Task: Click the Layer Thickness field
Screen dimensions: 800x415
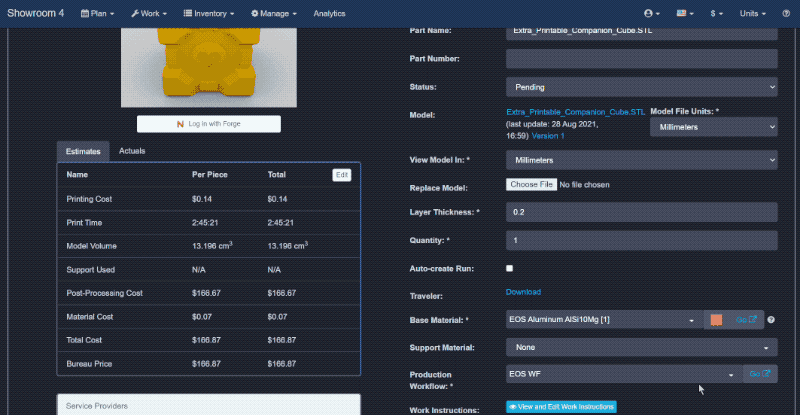Action: (x=641, y=212)
